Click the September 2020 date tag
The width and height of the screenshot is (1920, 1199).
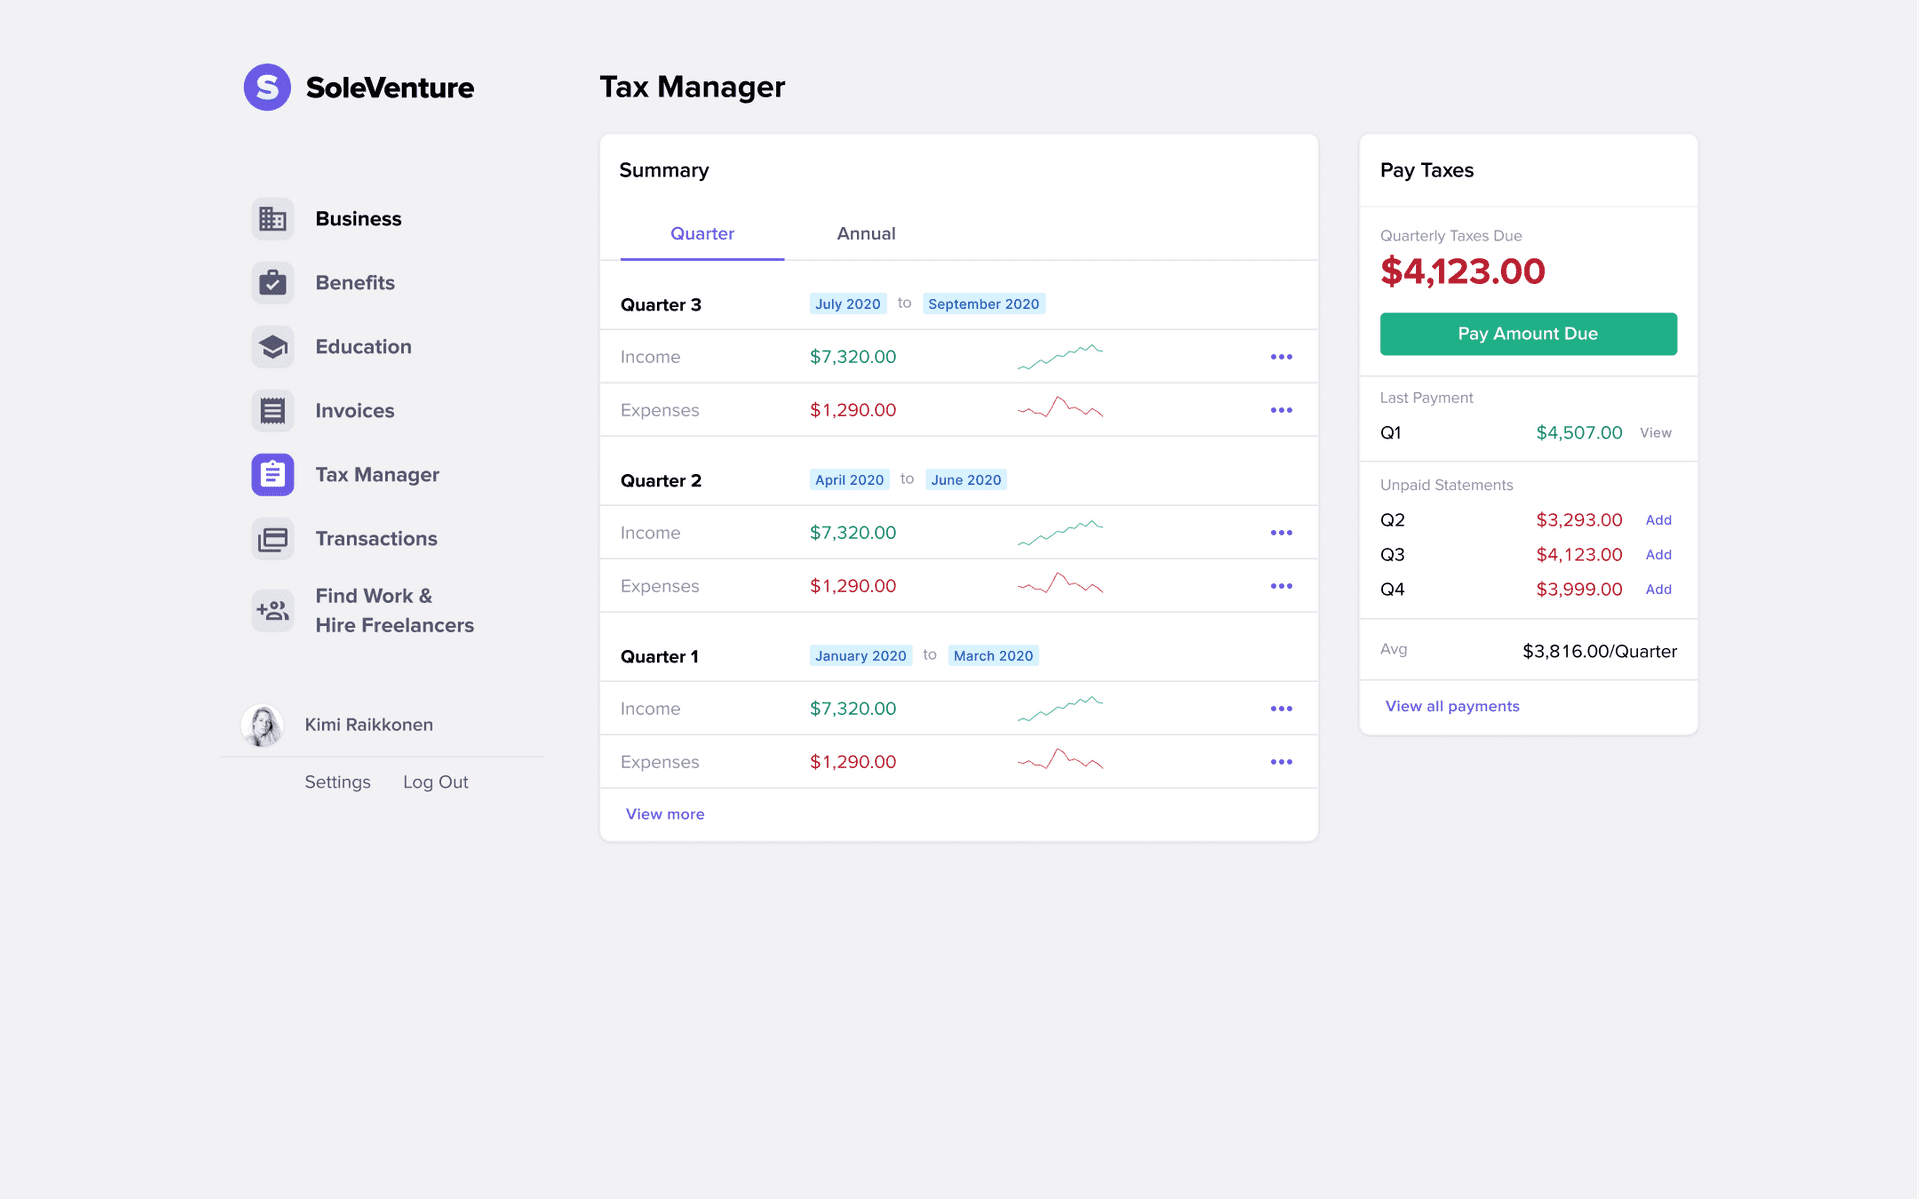click(x=983, y=304)
